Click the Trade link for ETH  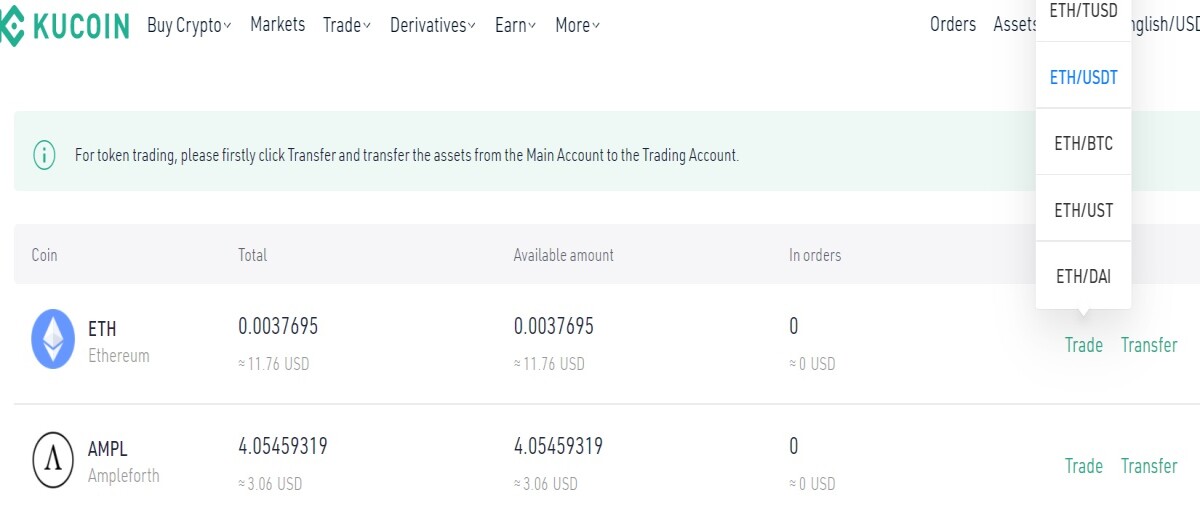coord(1084,345)
